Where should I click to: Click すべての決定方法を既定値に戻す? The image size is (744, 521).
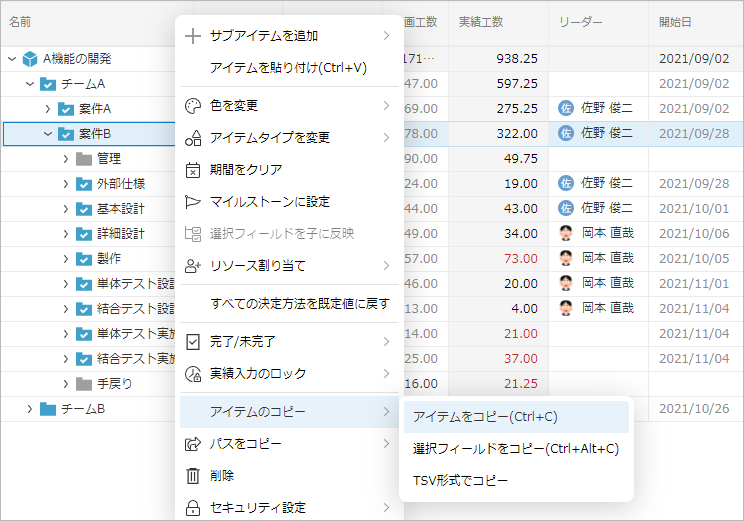299,303
